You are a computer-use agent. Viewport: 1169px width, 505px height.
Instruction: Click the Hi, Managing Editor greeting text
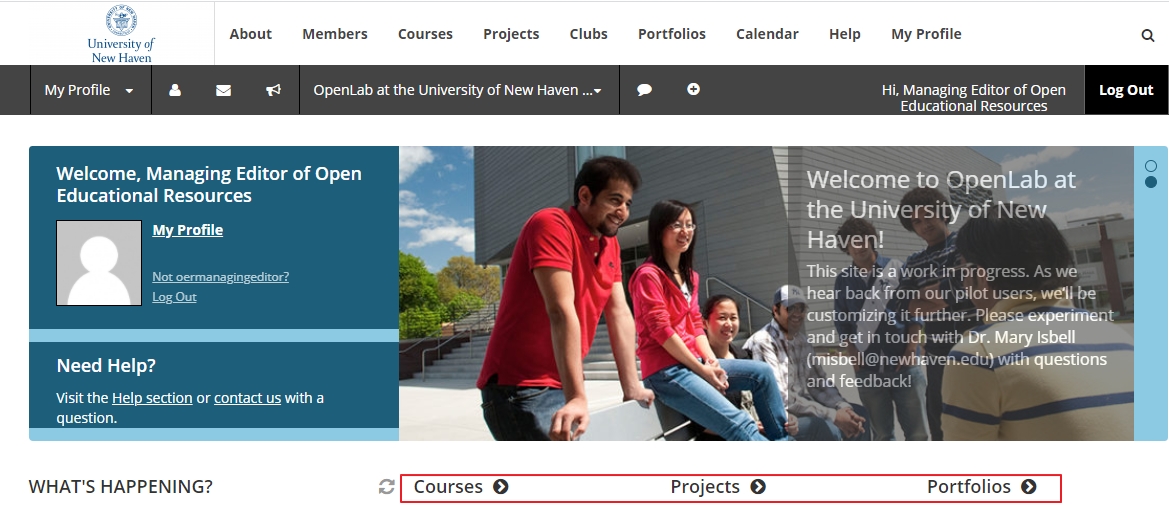click(x=974, y=98)
